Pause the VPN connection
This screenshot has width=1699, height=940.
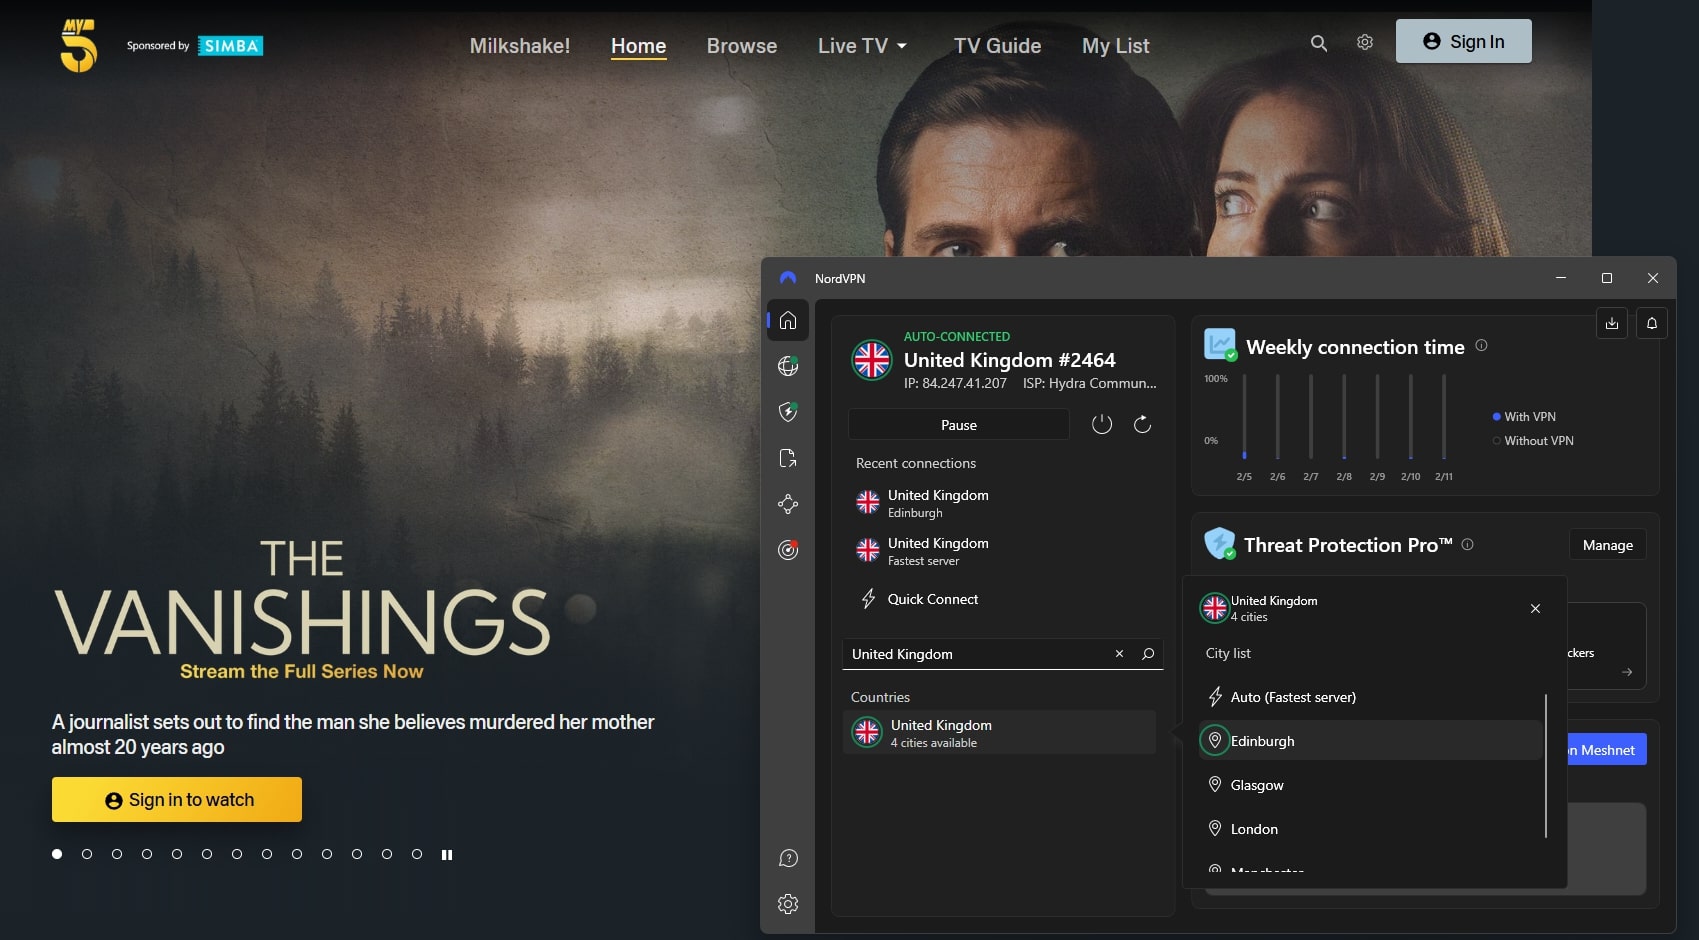[959, 424]
